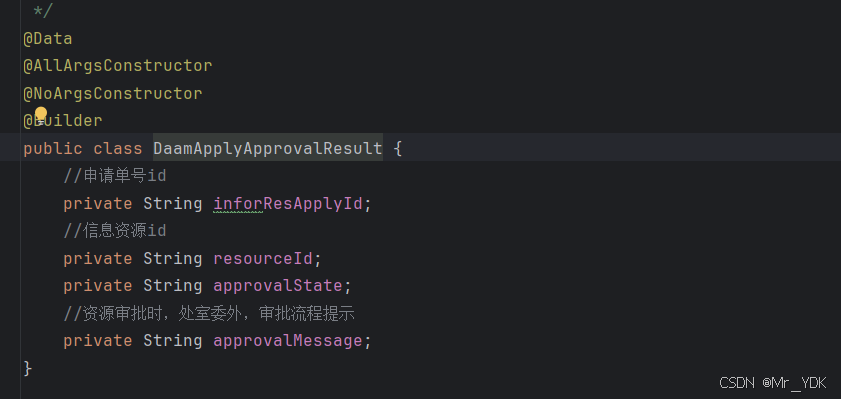Click the closing brace of the class
This screenshot has height=399, width=841.
pos(28,368)
